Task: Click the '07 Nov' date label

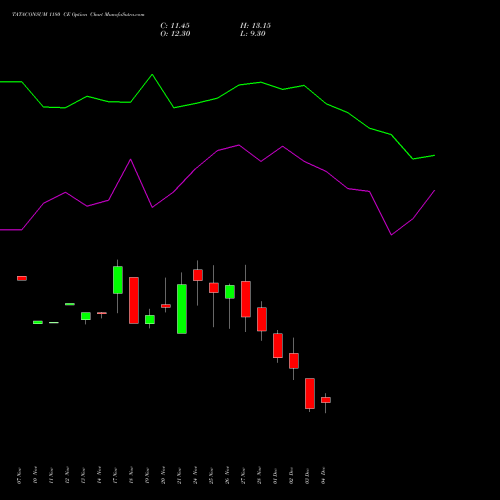Action: (x=19, y=476)
